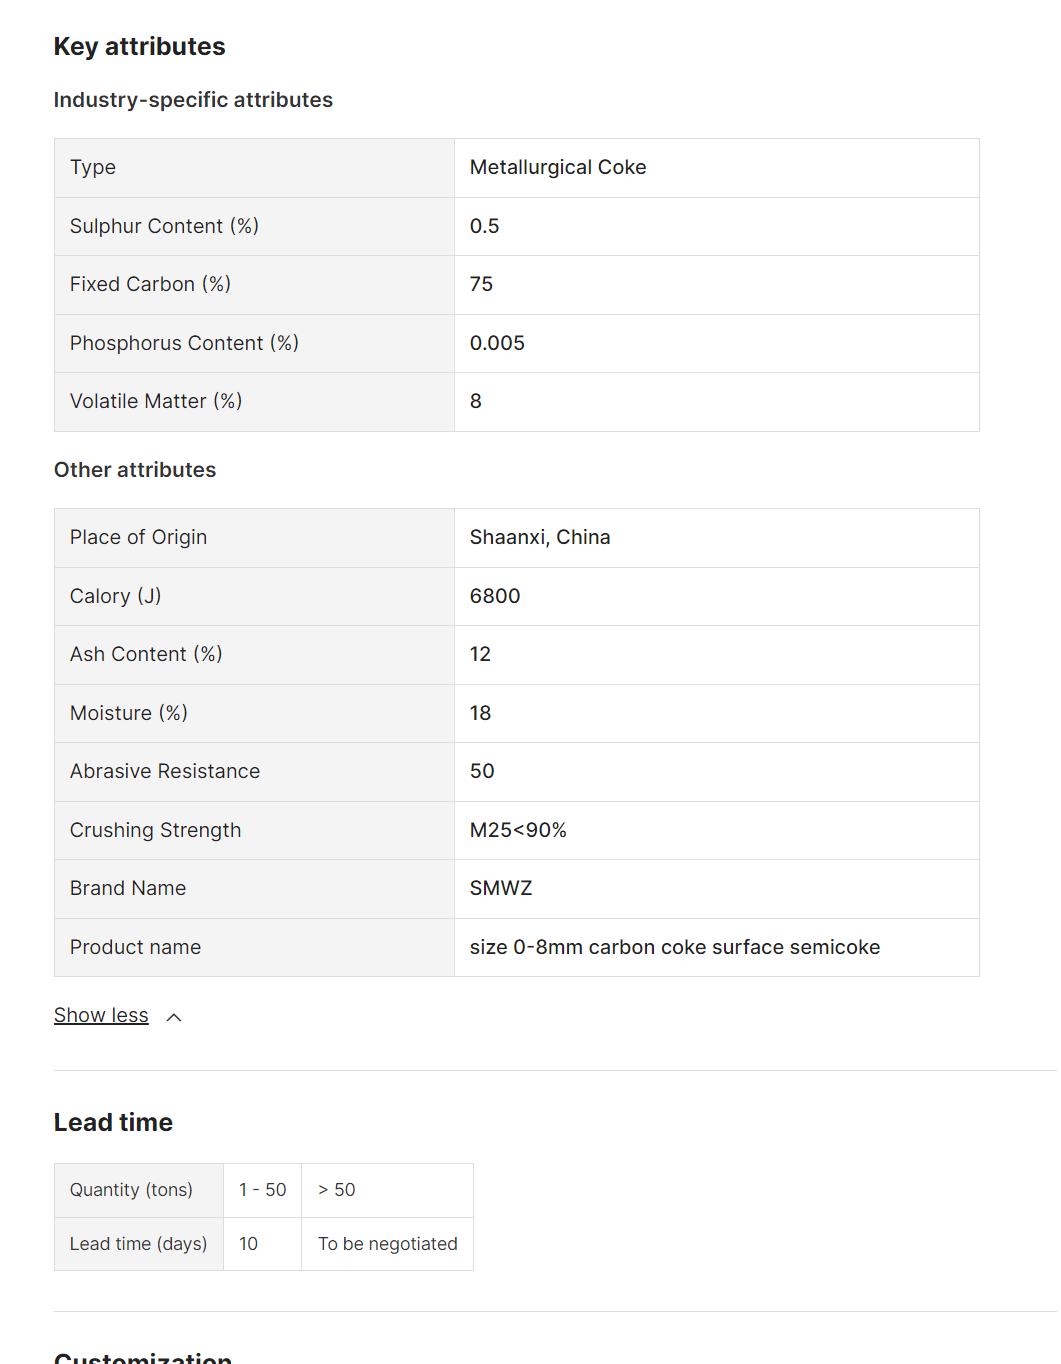The image size is (1061, 1364).
Task: Select the Fixed Carbon value 75
Action: (481, 285)
